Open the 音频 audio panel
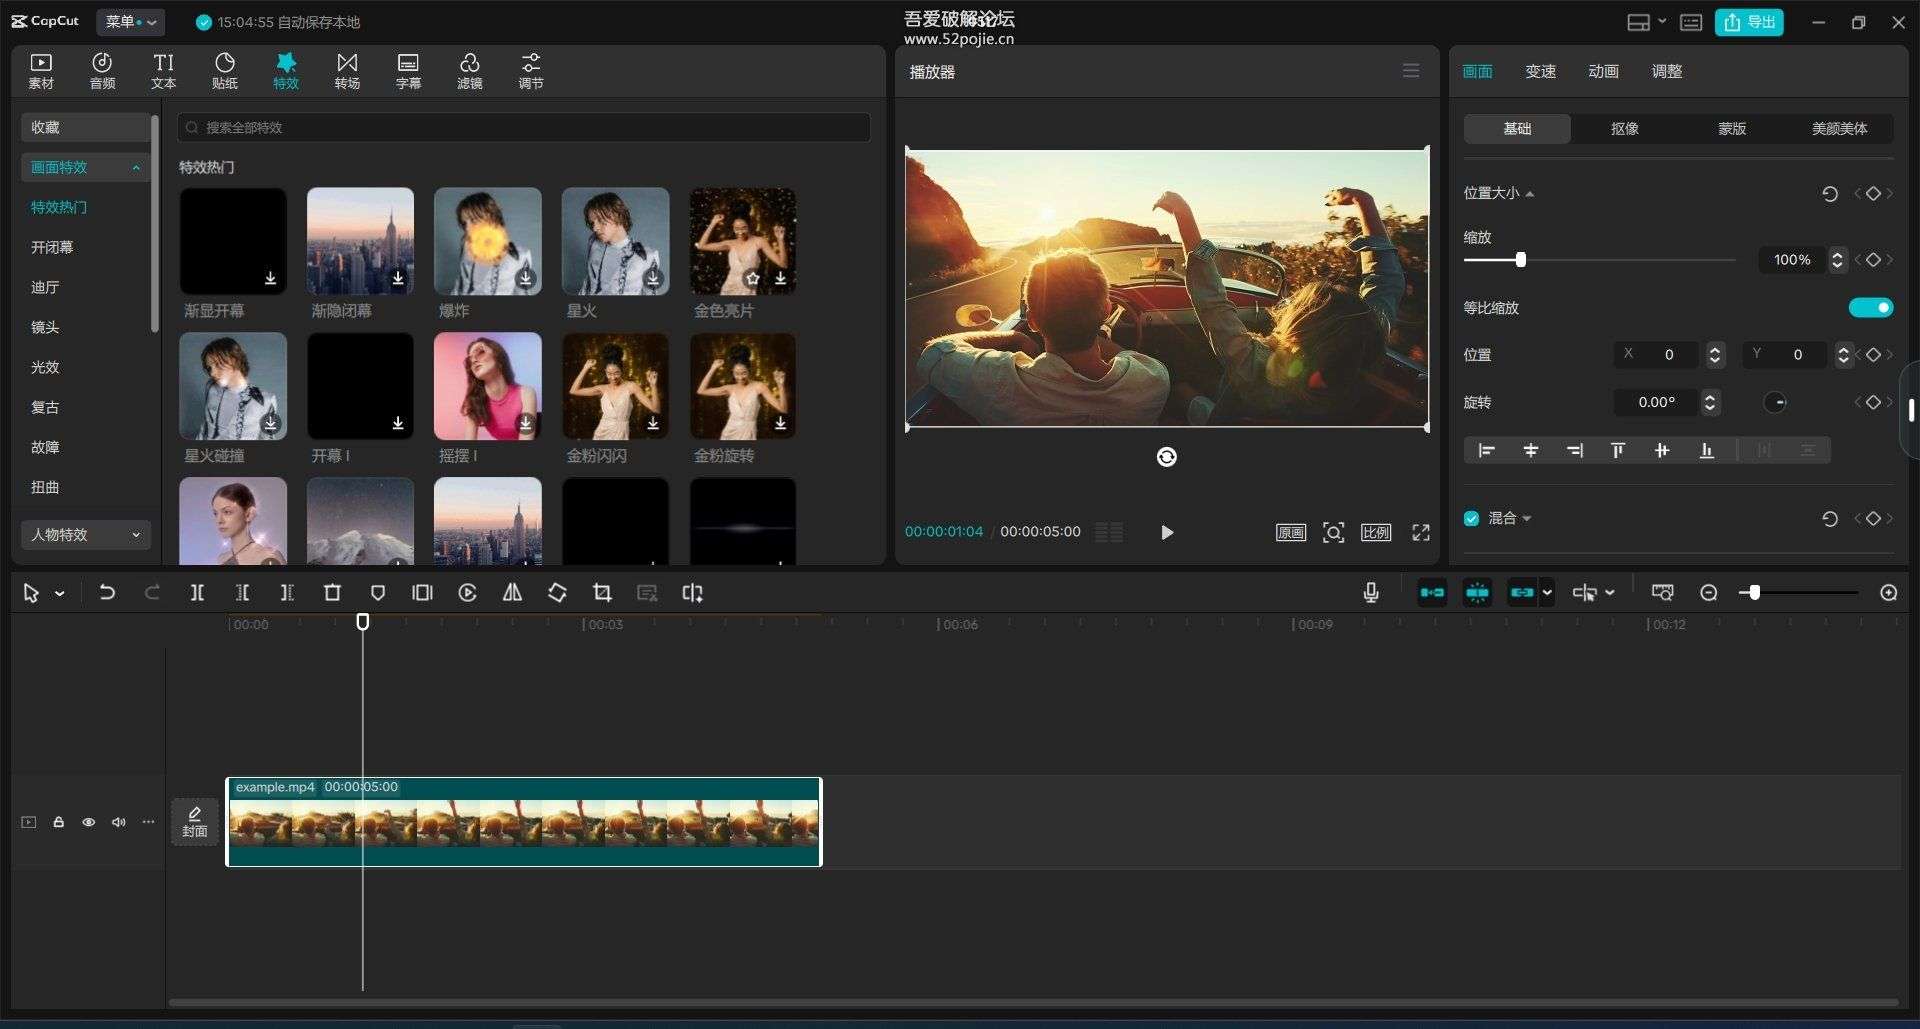Viewport: 1920px width, 1029px height. 101,70
